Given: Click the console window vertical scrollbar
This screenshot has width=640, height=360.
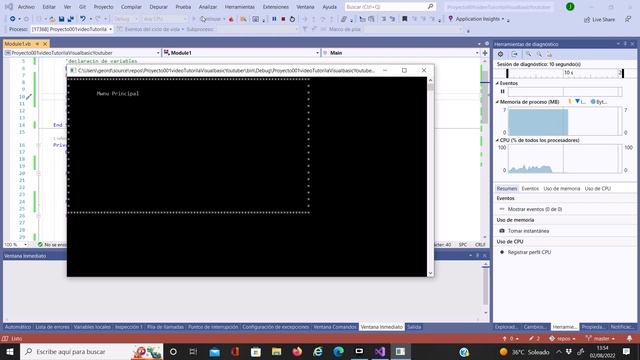Looking at the screenshot, I should point(430,177).
